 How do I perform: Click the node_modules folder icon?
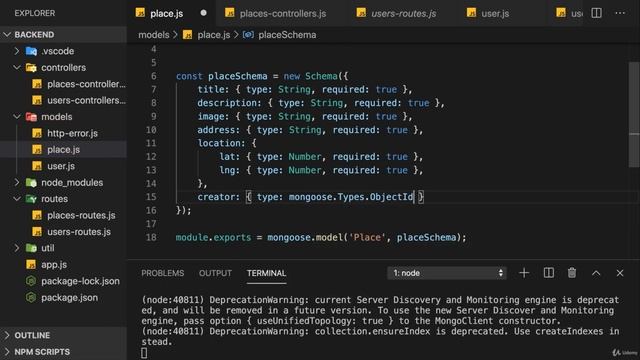[31, 182]
